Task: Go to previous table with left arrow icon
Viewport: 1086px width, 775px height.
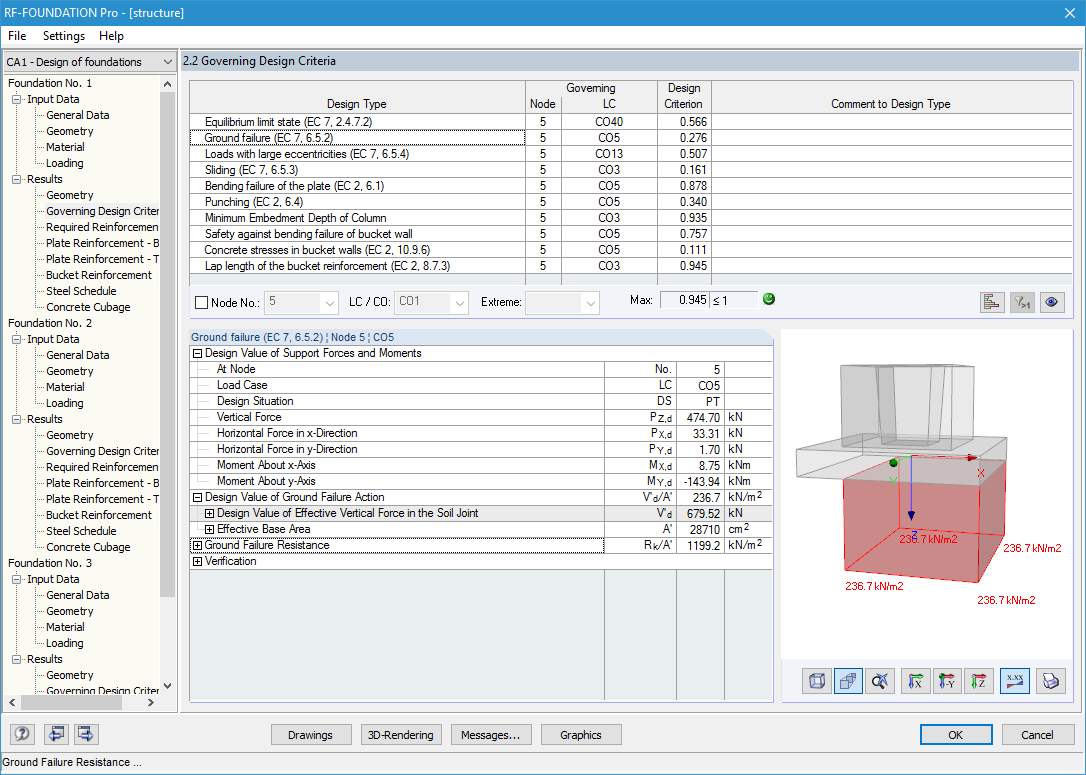Action: coord(56,733)
